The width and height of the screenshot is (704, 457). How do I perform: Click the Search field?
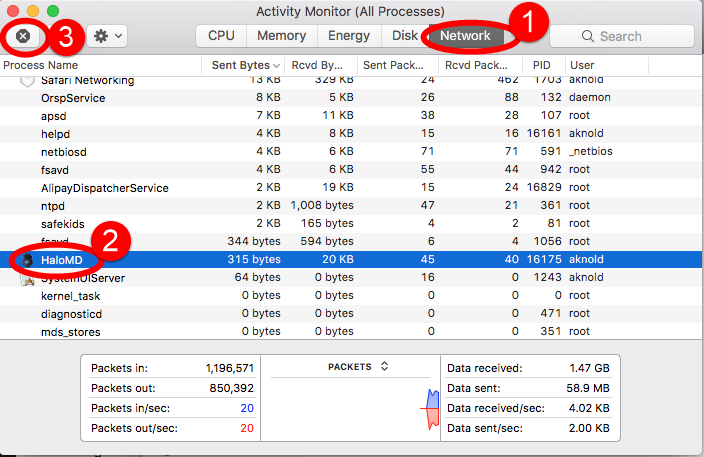tap(622, 36)
